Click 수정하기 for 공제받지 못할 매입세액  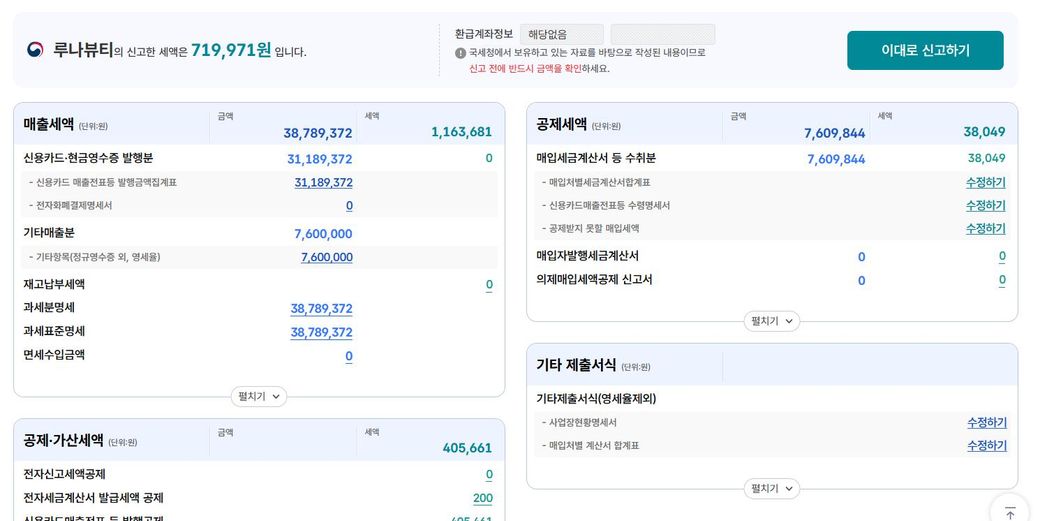985,229
